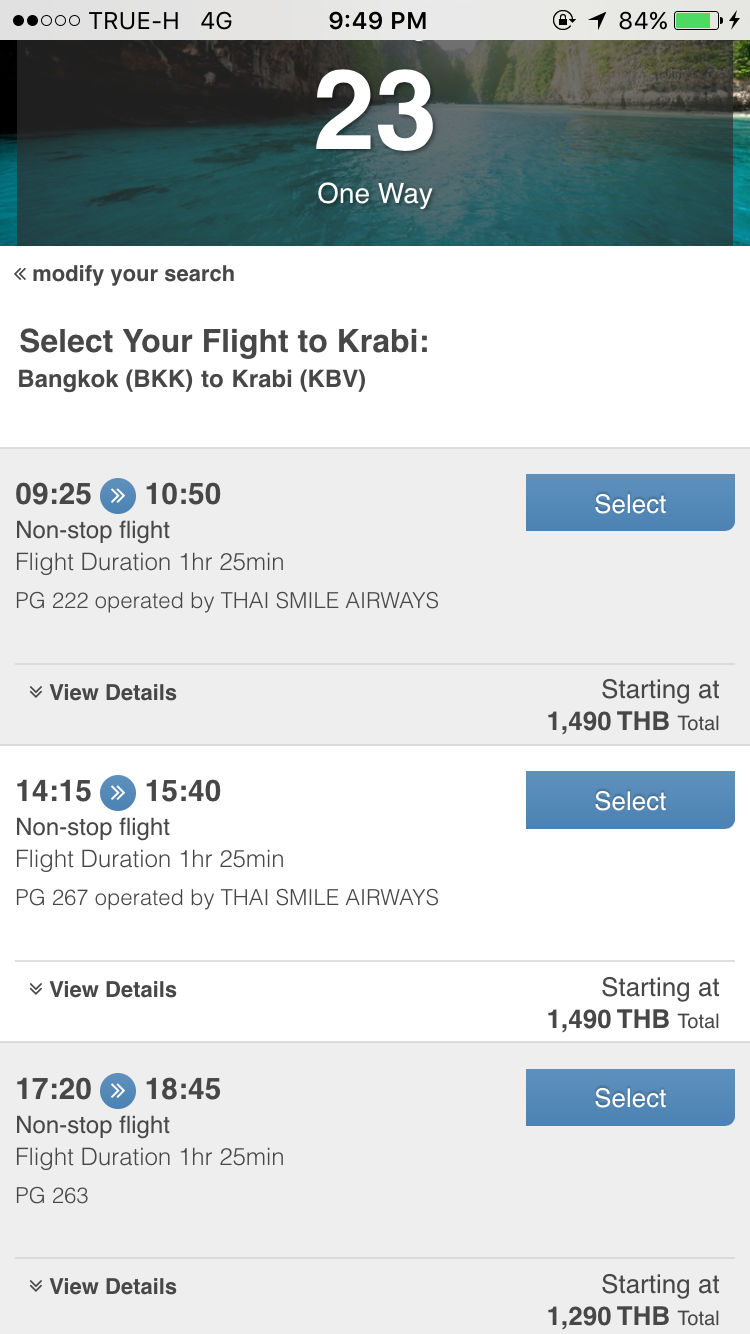Tap Select Your Flight to Krabi heading
This screenshot has width=750, height=1334.
pos(224,342)
